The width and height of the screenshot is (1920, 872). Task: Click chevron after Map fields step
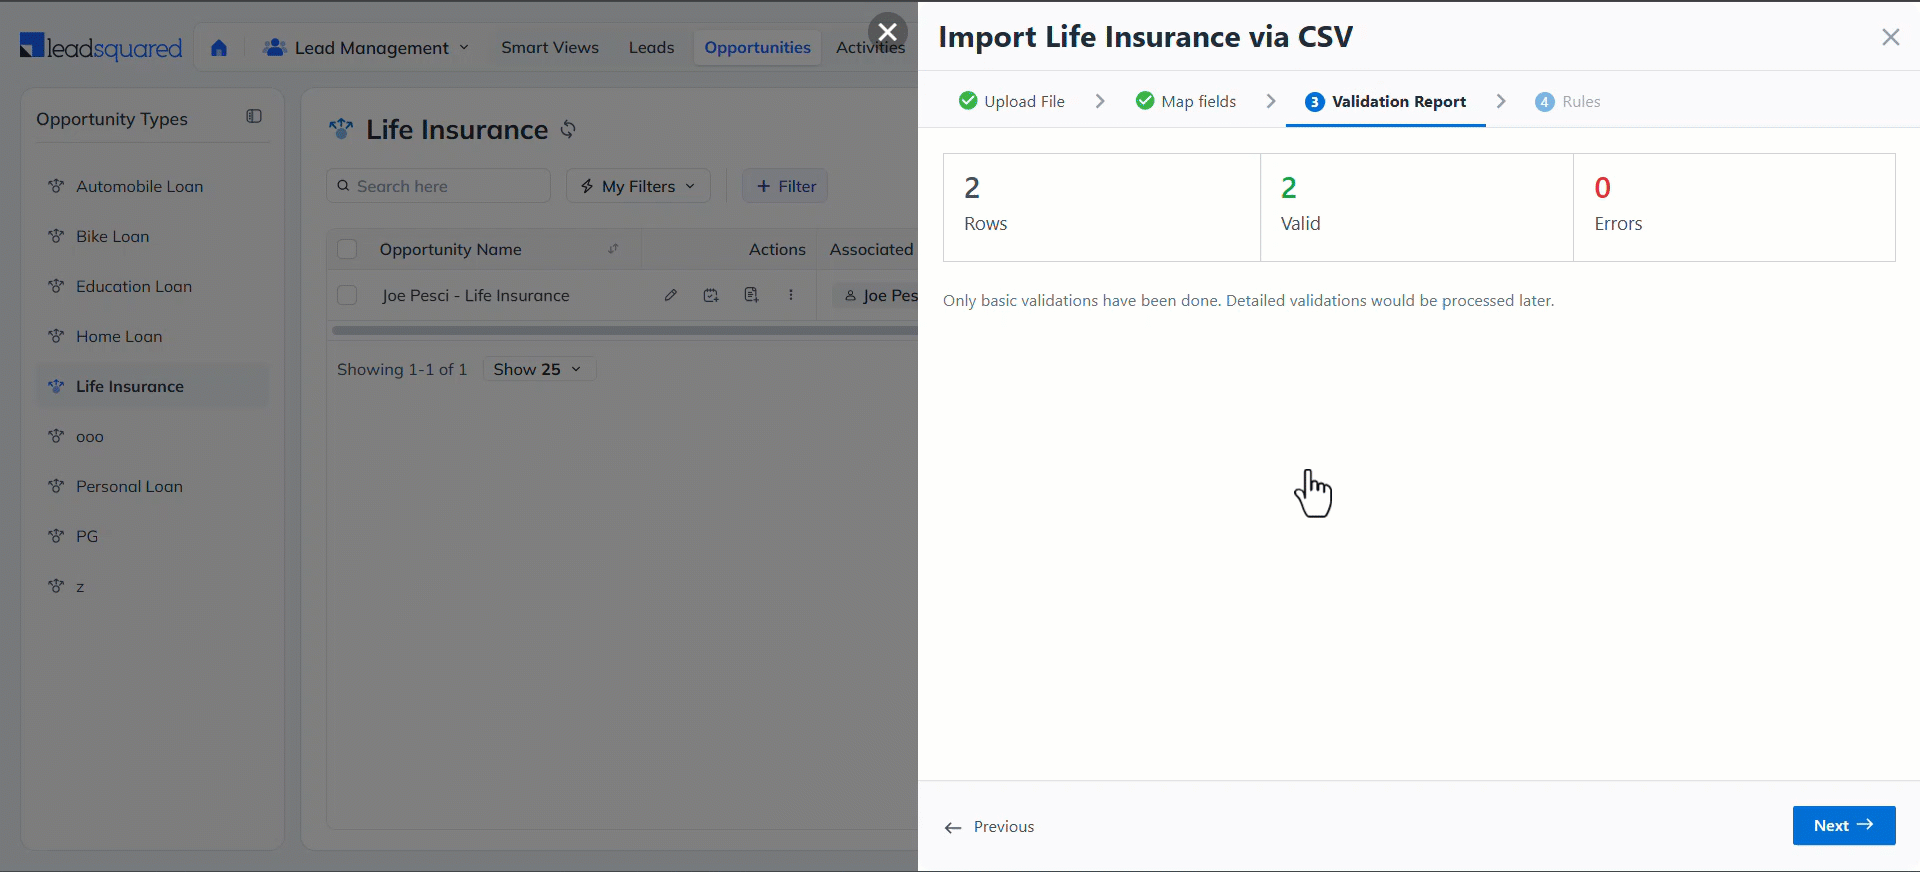(1271, 101)
